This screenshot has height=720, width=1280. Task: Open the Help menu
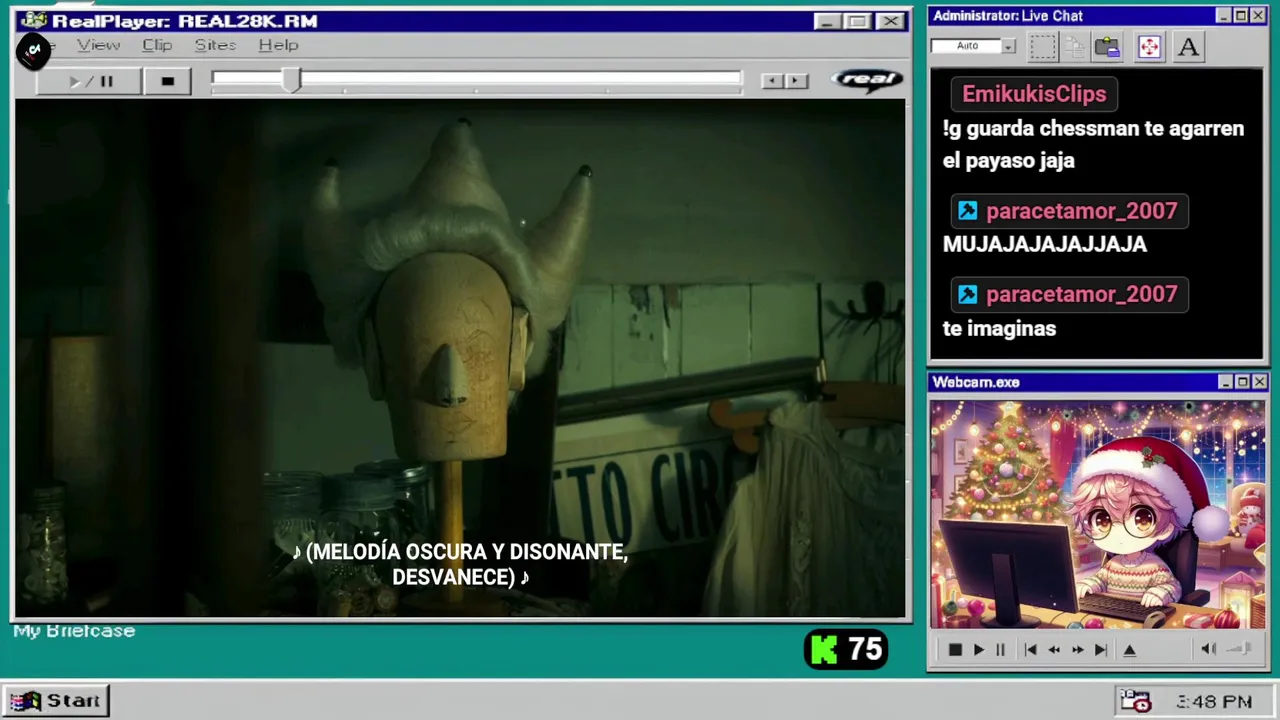(x=278, y=45)
